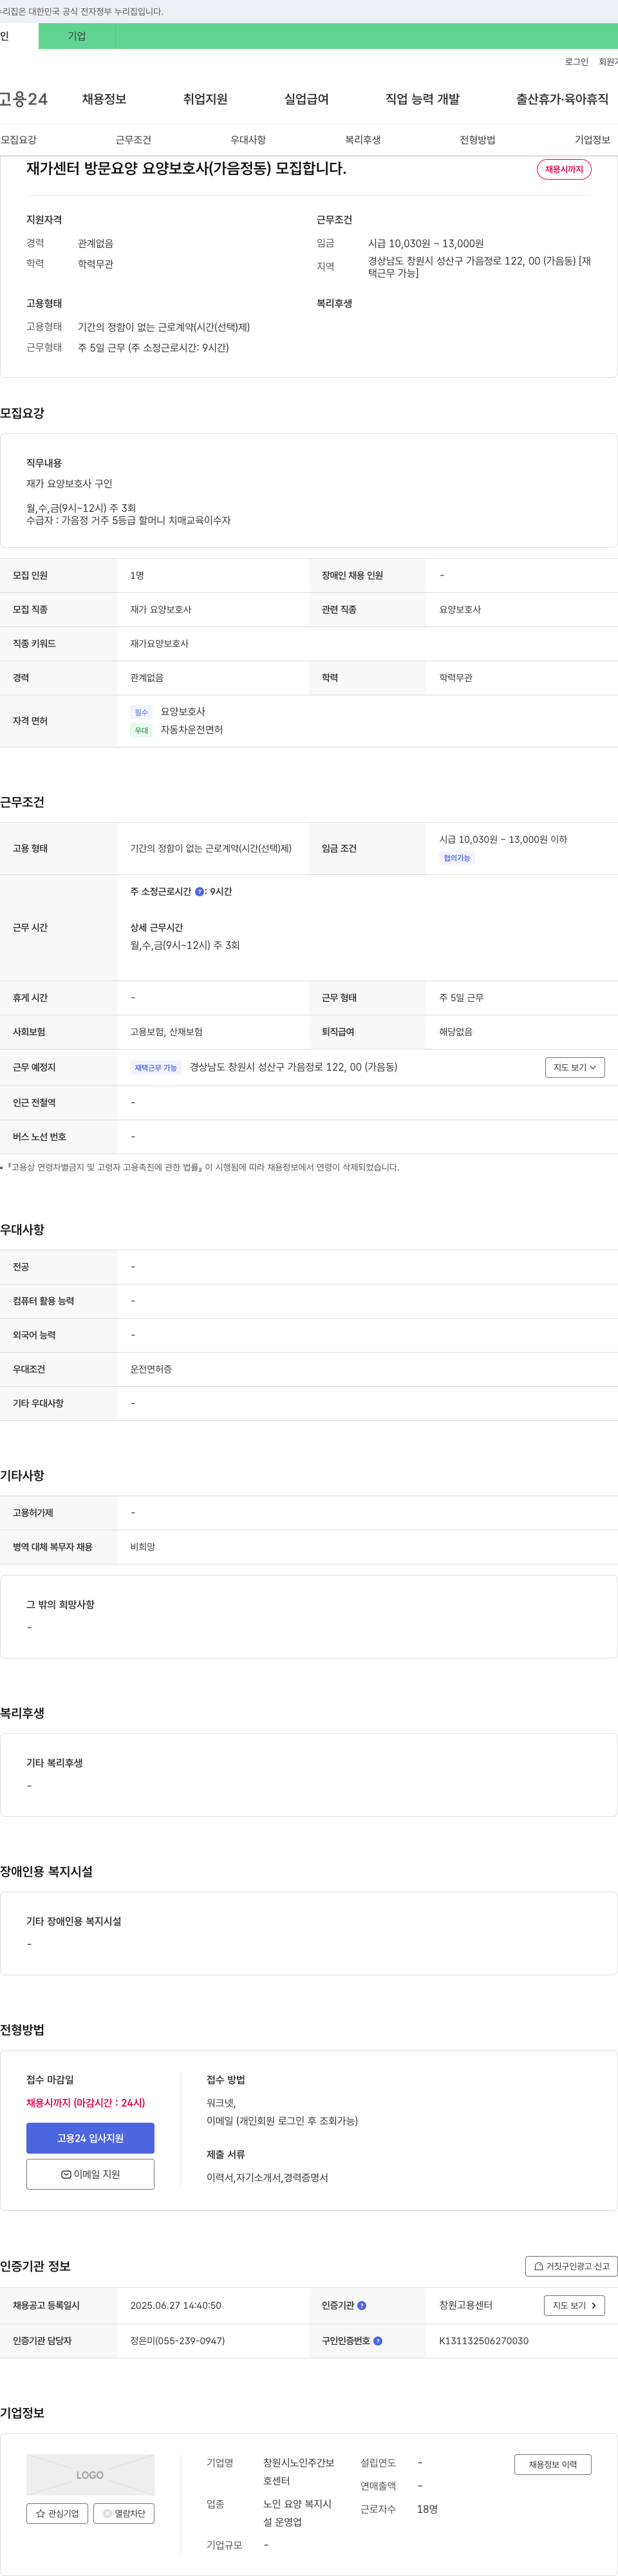The image size is (618, 2576).
Task: Click certification number K131132506270030
Action: coord(484,2340)
